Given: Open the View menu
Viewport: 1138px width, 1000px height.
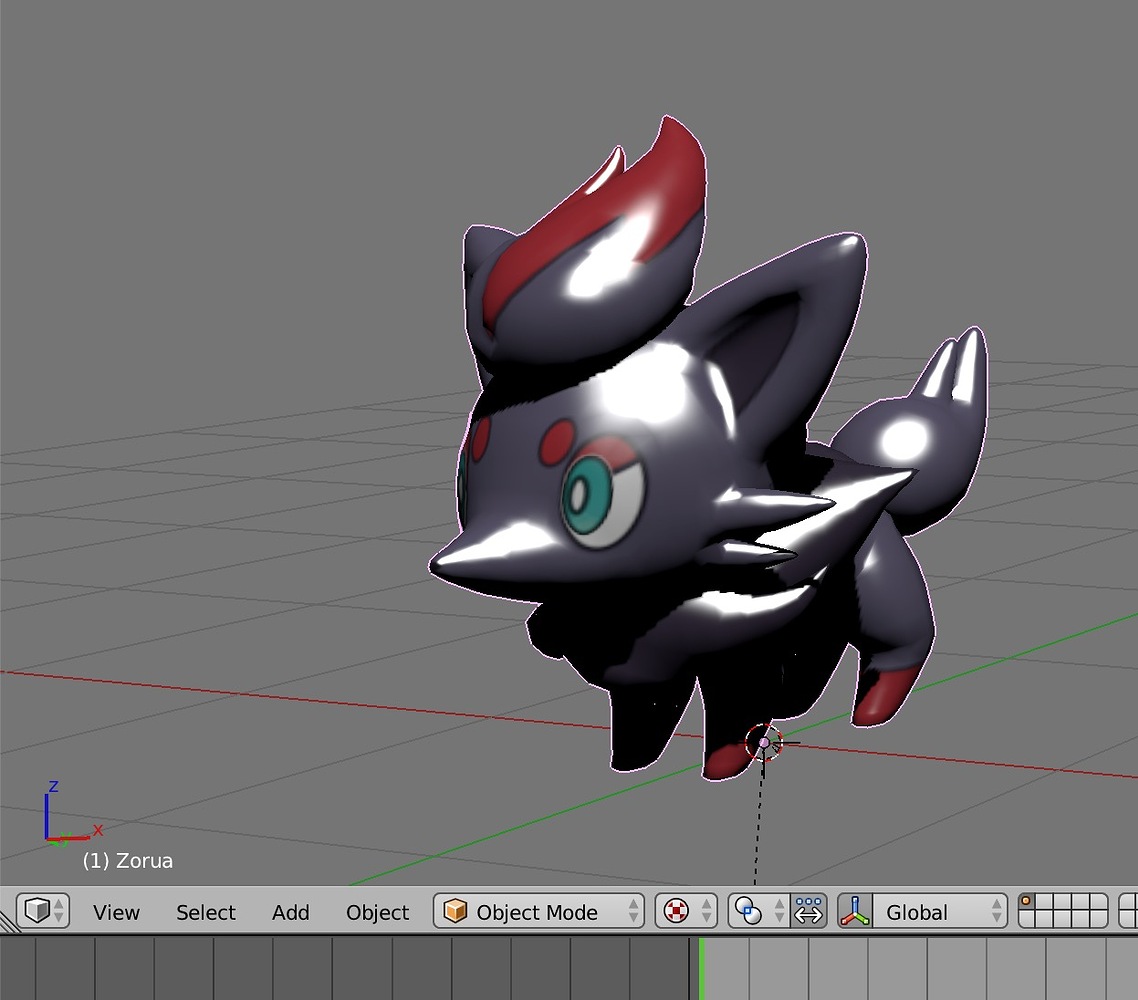Looking at the screenshot, I should click(x=116, y=911).
